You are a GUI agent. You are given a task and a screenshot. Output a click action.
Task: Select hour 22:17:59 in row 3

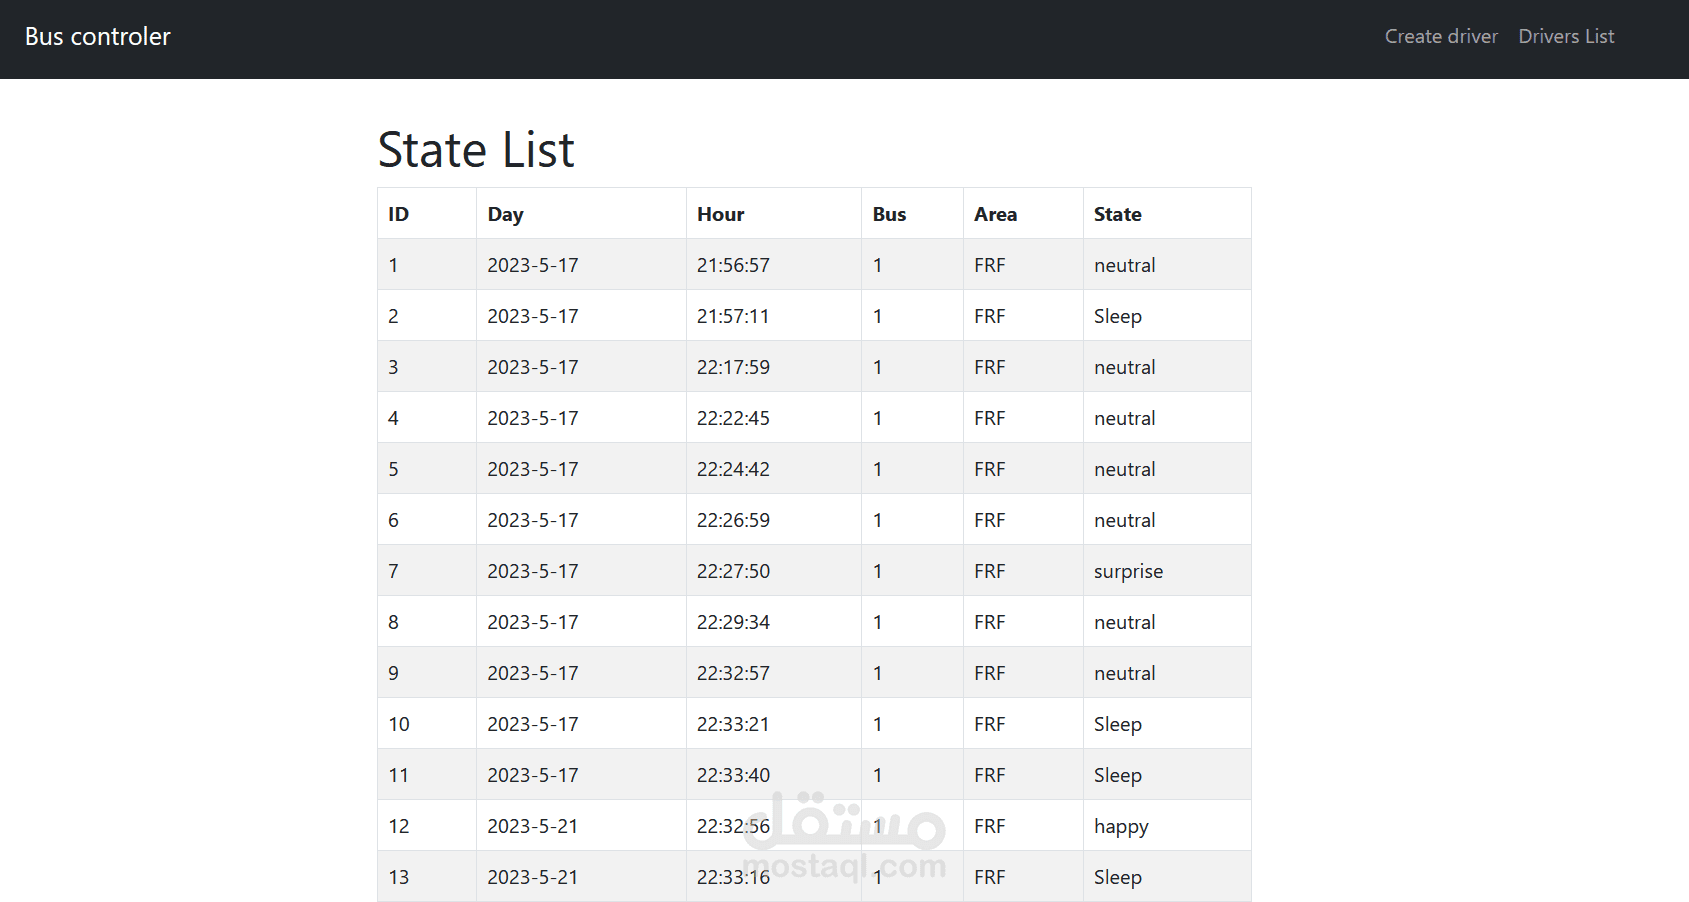tap(733, 367)
